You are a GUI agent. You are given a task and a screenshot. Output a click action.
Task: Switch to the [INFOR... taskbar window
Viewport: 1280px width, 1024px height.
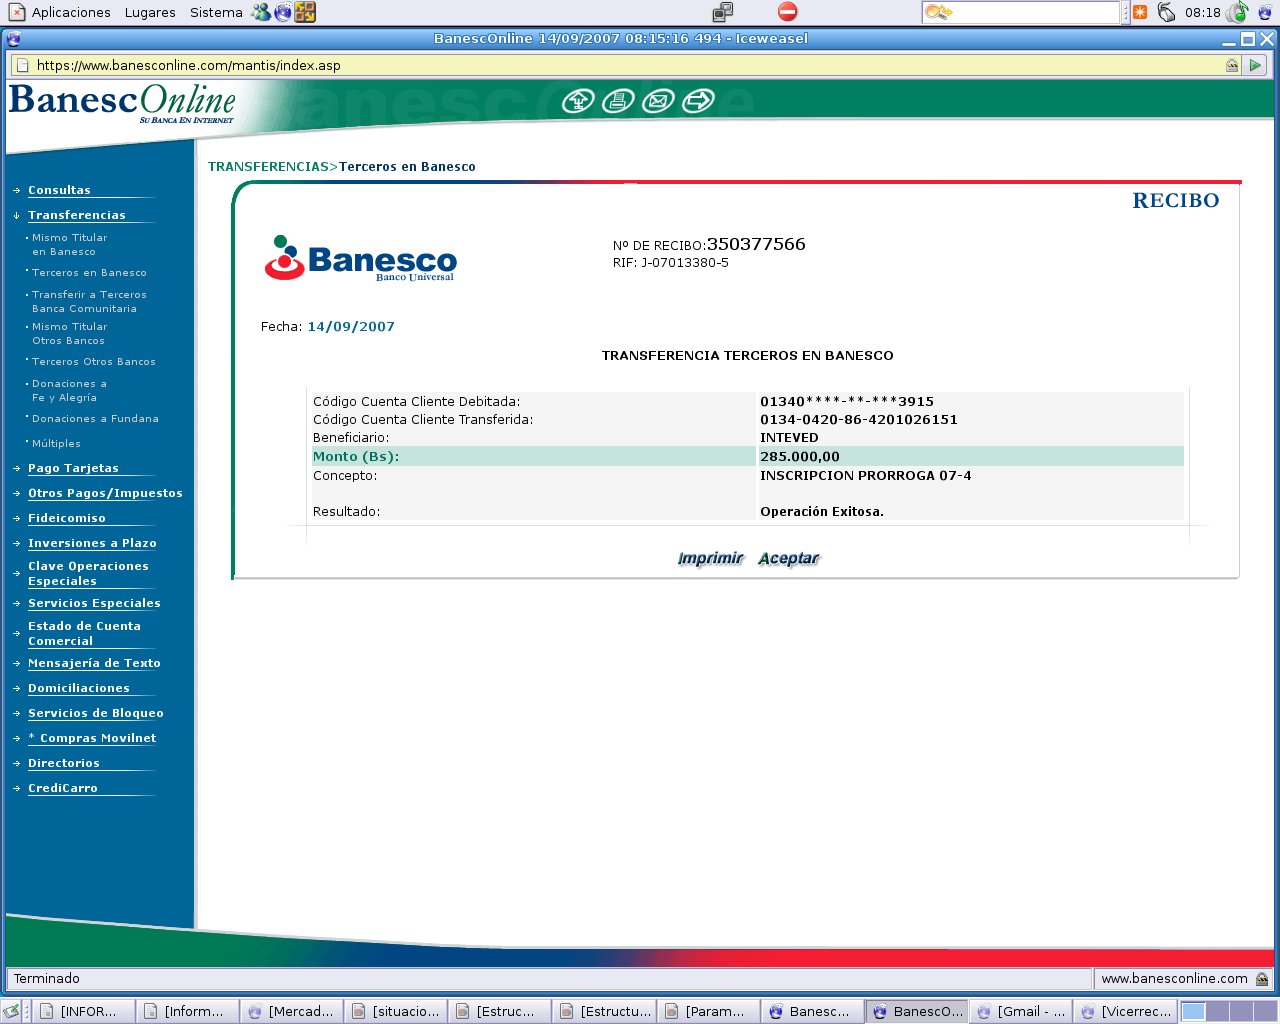(x=83, y=1011)
